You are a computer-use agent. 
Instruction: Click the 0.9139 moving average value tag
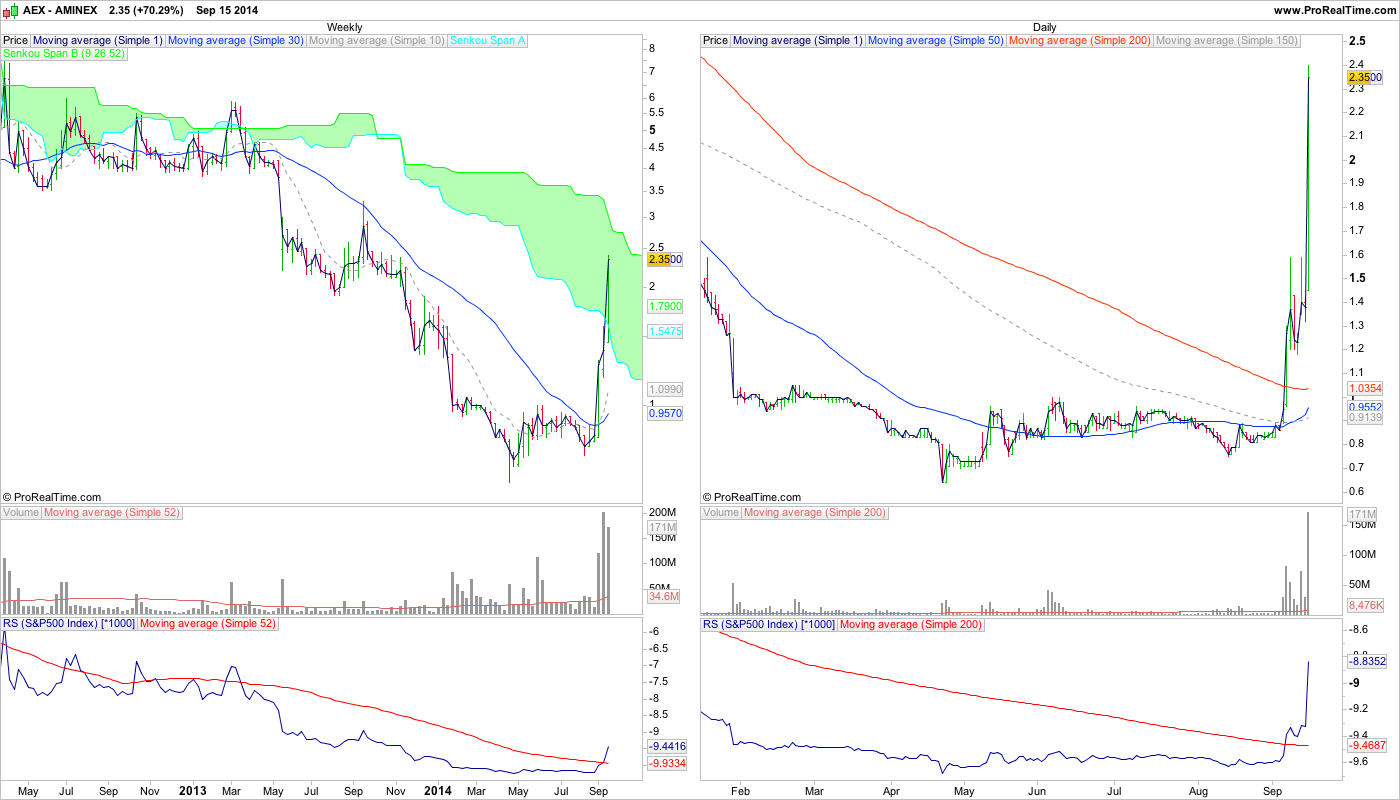point(1365,418)
